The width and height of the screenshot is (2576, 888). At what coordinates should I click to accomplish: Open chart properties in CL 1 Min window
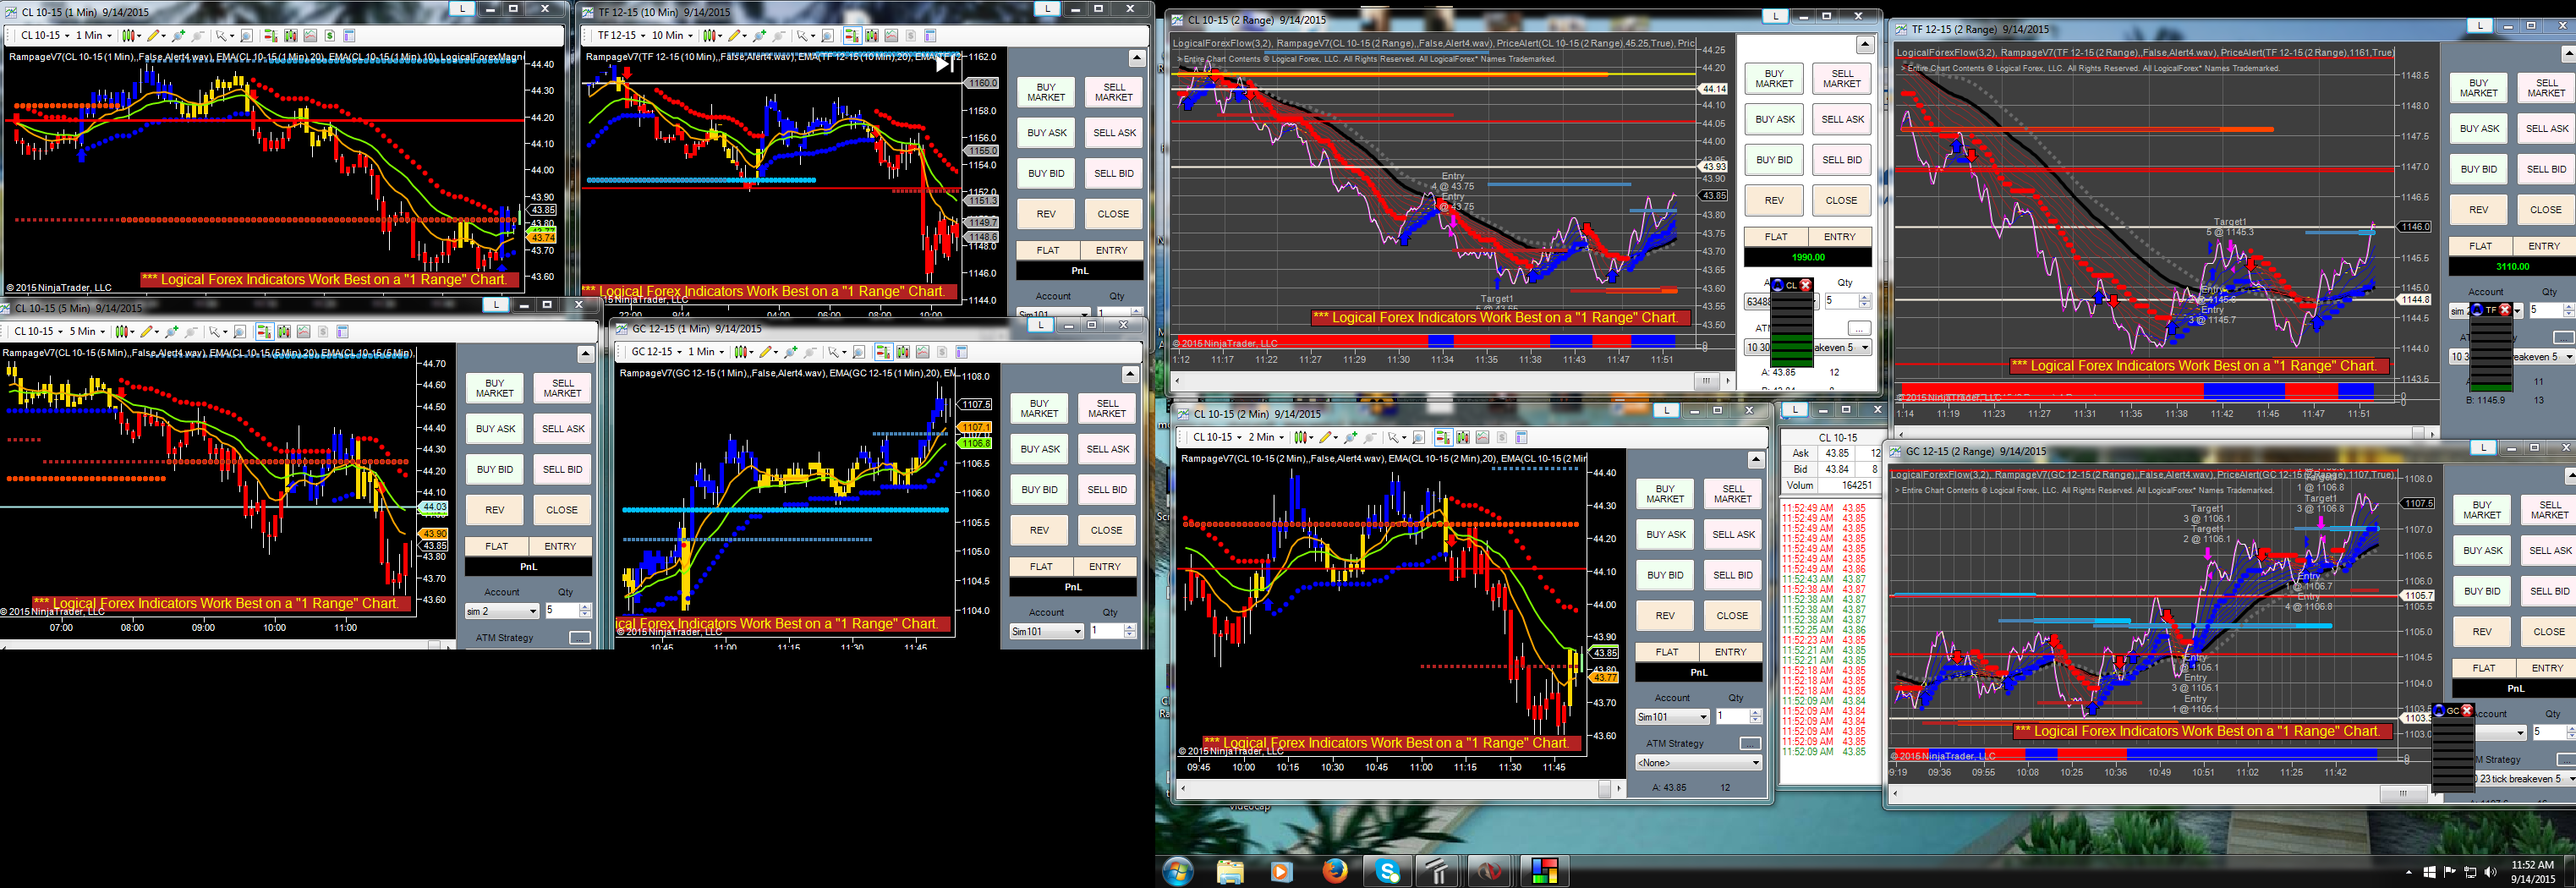pyautogui.click(x=349, y=35)
